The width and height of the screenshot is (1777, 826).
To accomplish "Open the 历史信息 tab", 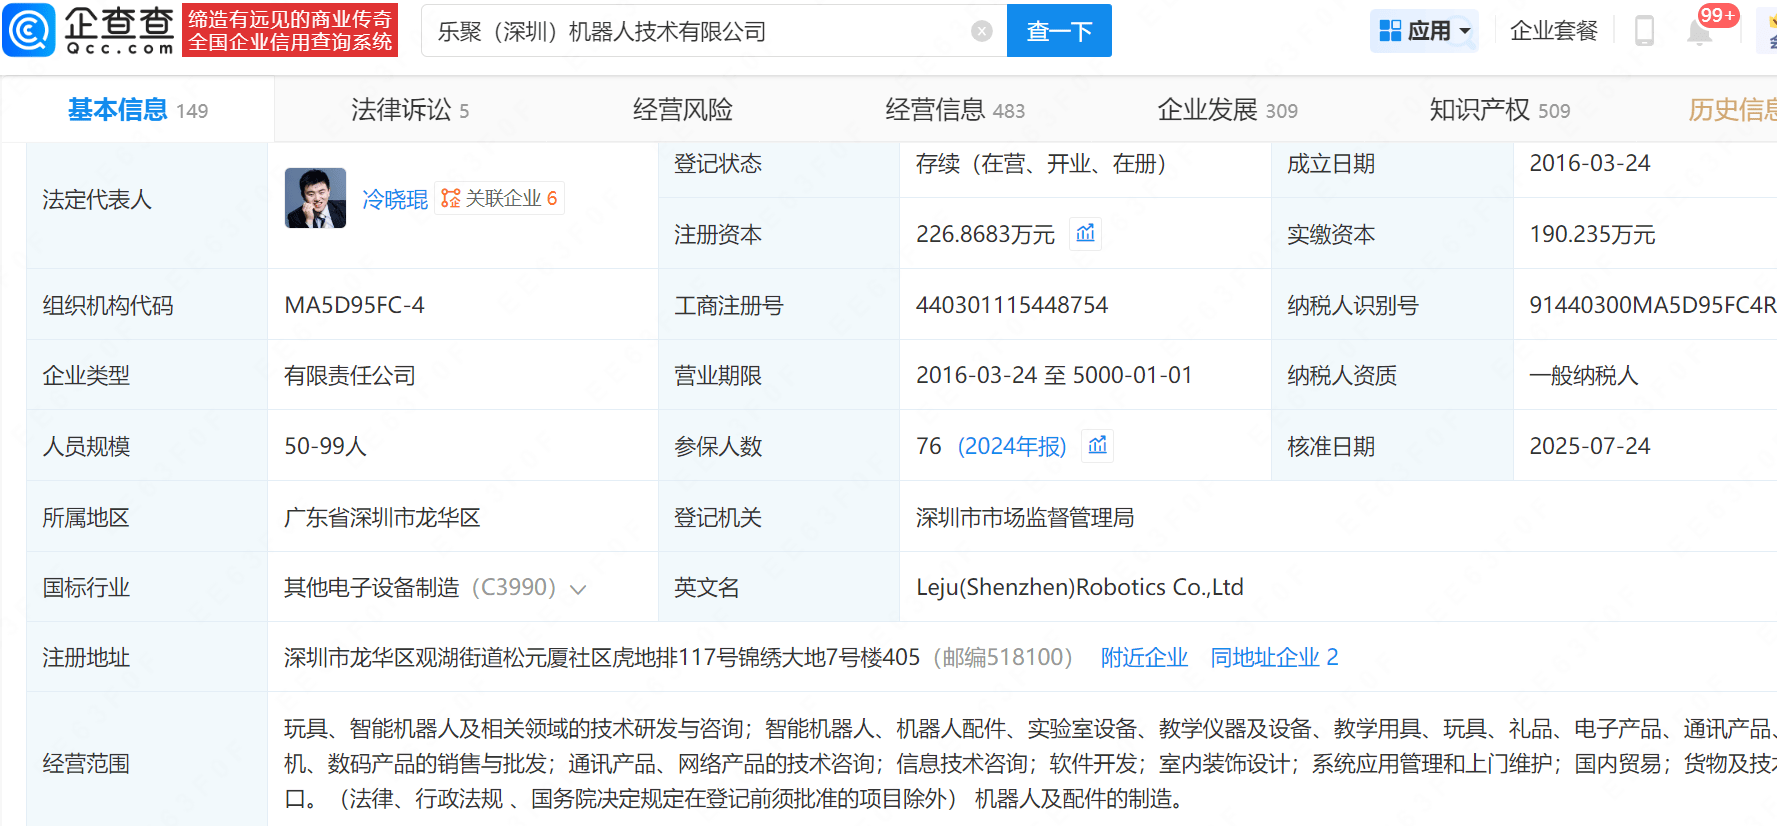I will [1732, 110].
